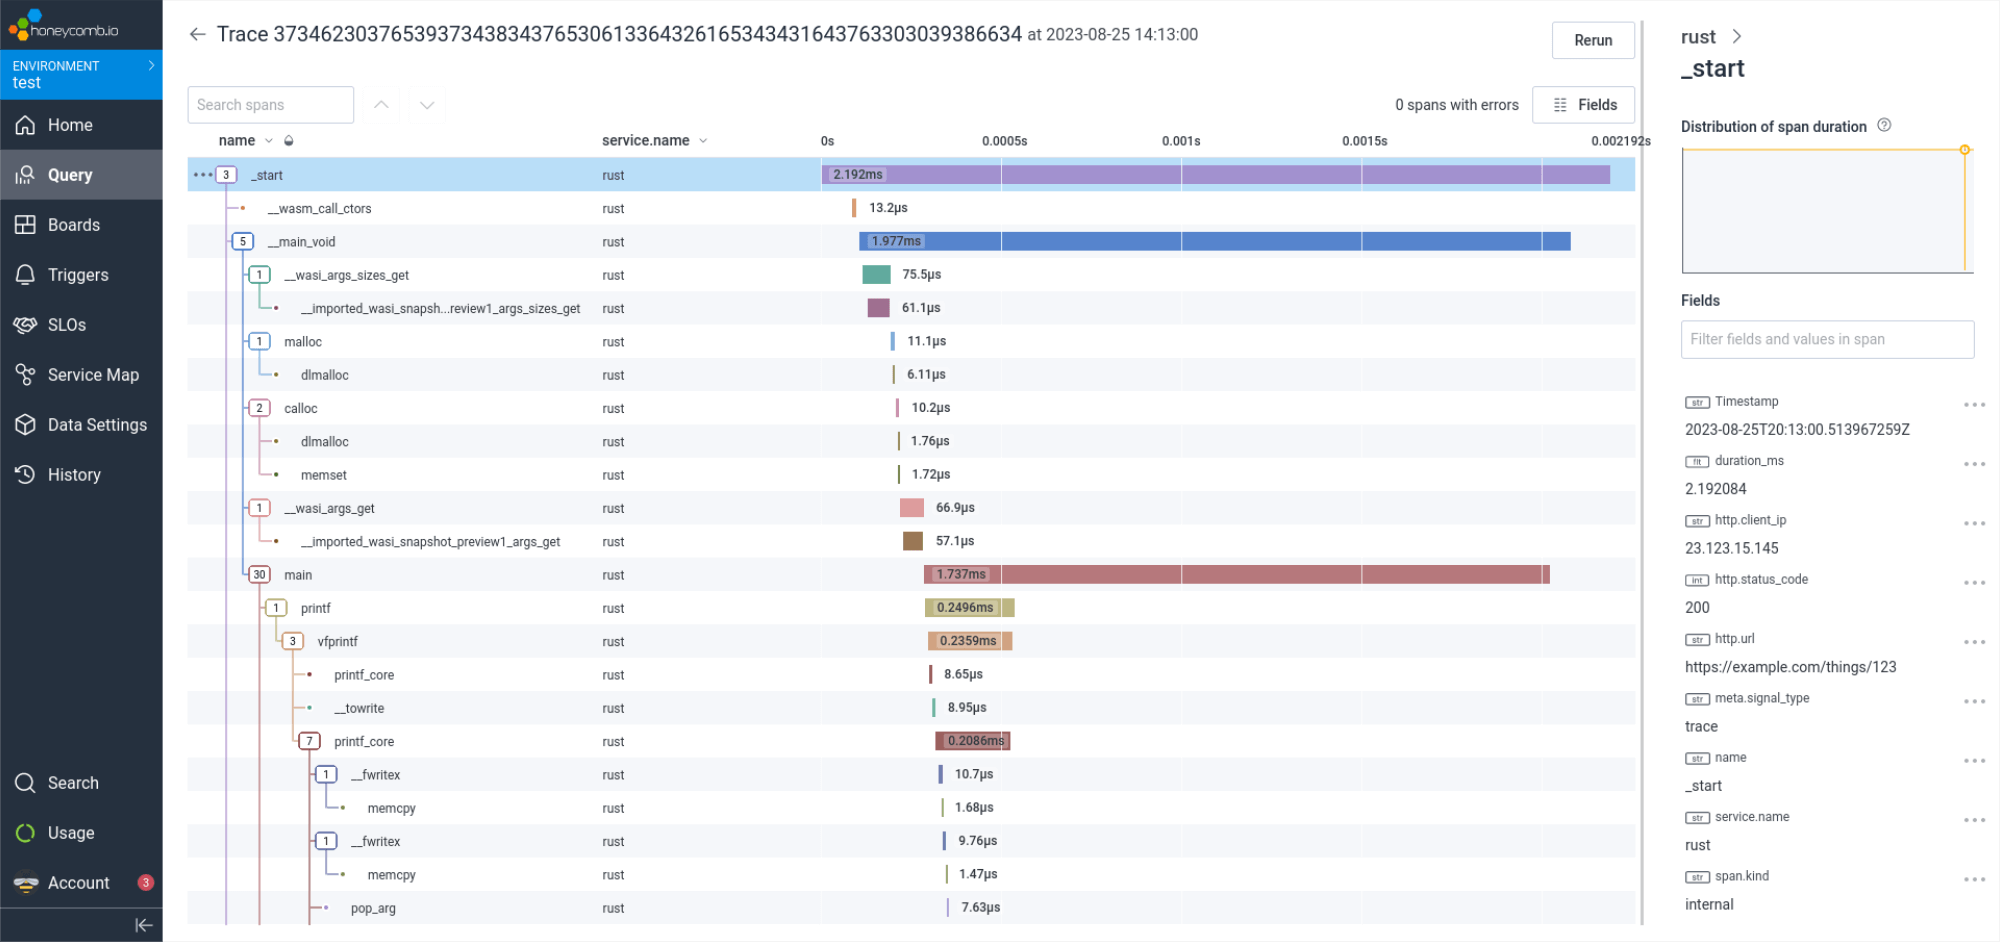Click the Rerun button

[x=1593, y=40]
